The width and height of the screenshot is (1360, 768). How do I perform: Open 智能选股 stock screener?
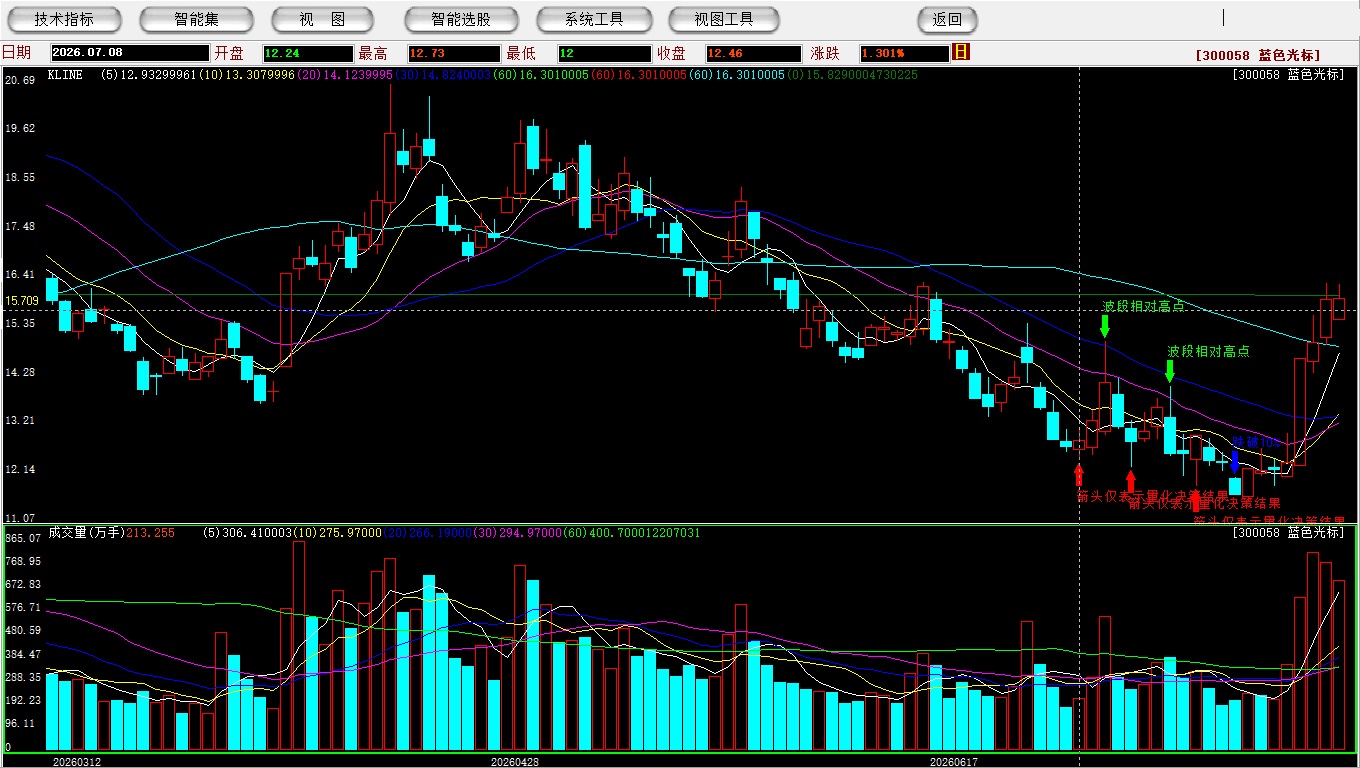click(x=461, y=19)
